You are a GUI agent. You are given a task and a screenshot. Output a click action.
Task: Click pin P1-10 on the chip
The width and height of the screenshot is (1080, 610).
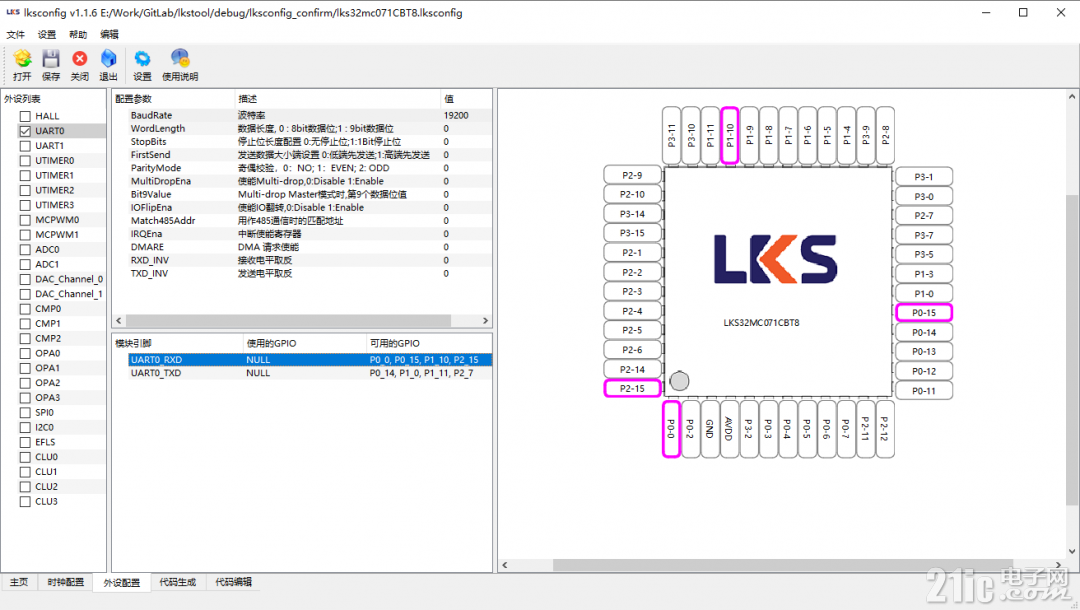point(730,136)
